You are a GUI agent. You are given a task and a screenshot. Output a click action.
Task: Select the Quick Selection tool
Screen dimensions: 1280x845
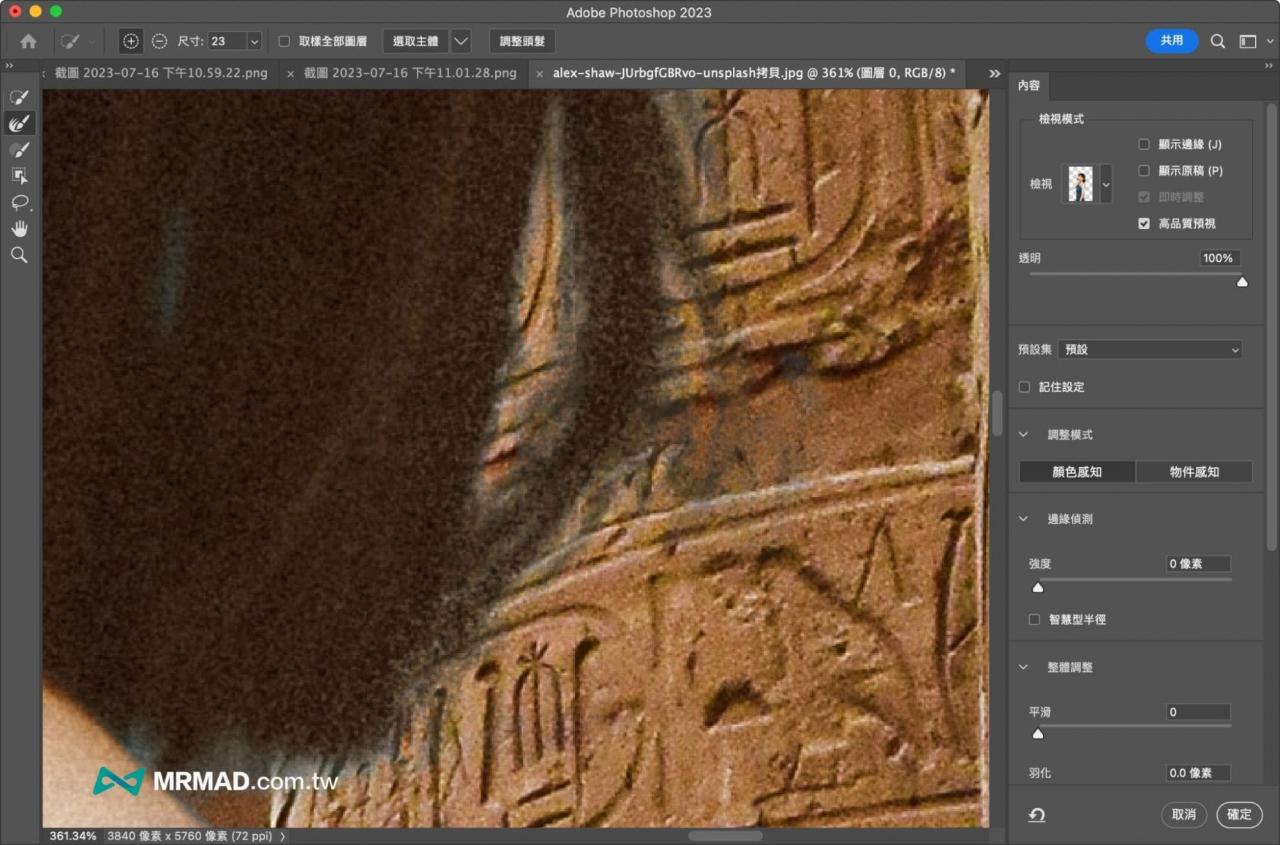click(19, 97)
